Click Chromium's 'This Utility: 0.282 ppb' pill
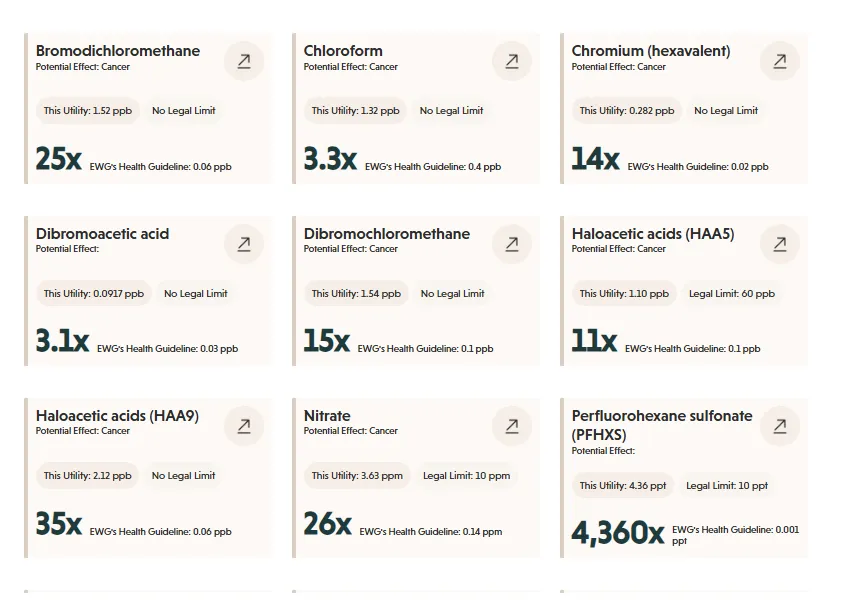 pyautogui.click(x=627, y=111)
